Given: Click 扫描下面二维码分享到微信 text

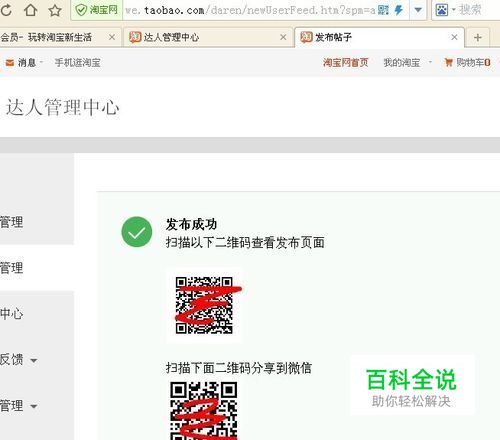Looking at the screenshot, I should [x=239, y=368].
